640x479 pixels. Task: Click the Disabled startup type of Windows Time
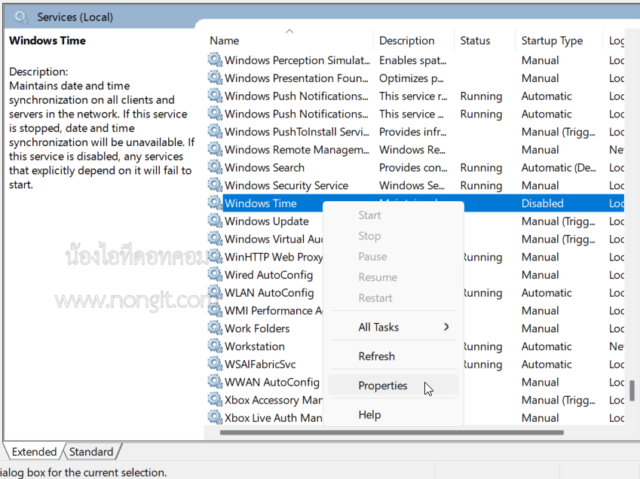(542, 203)
